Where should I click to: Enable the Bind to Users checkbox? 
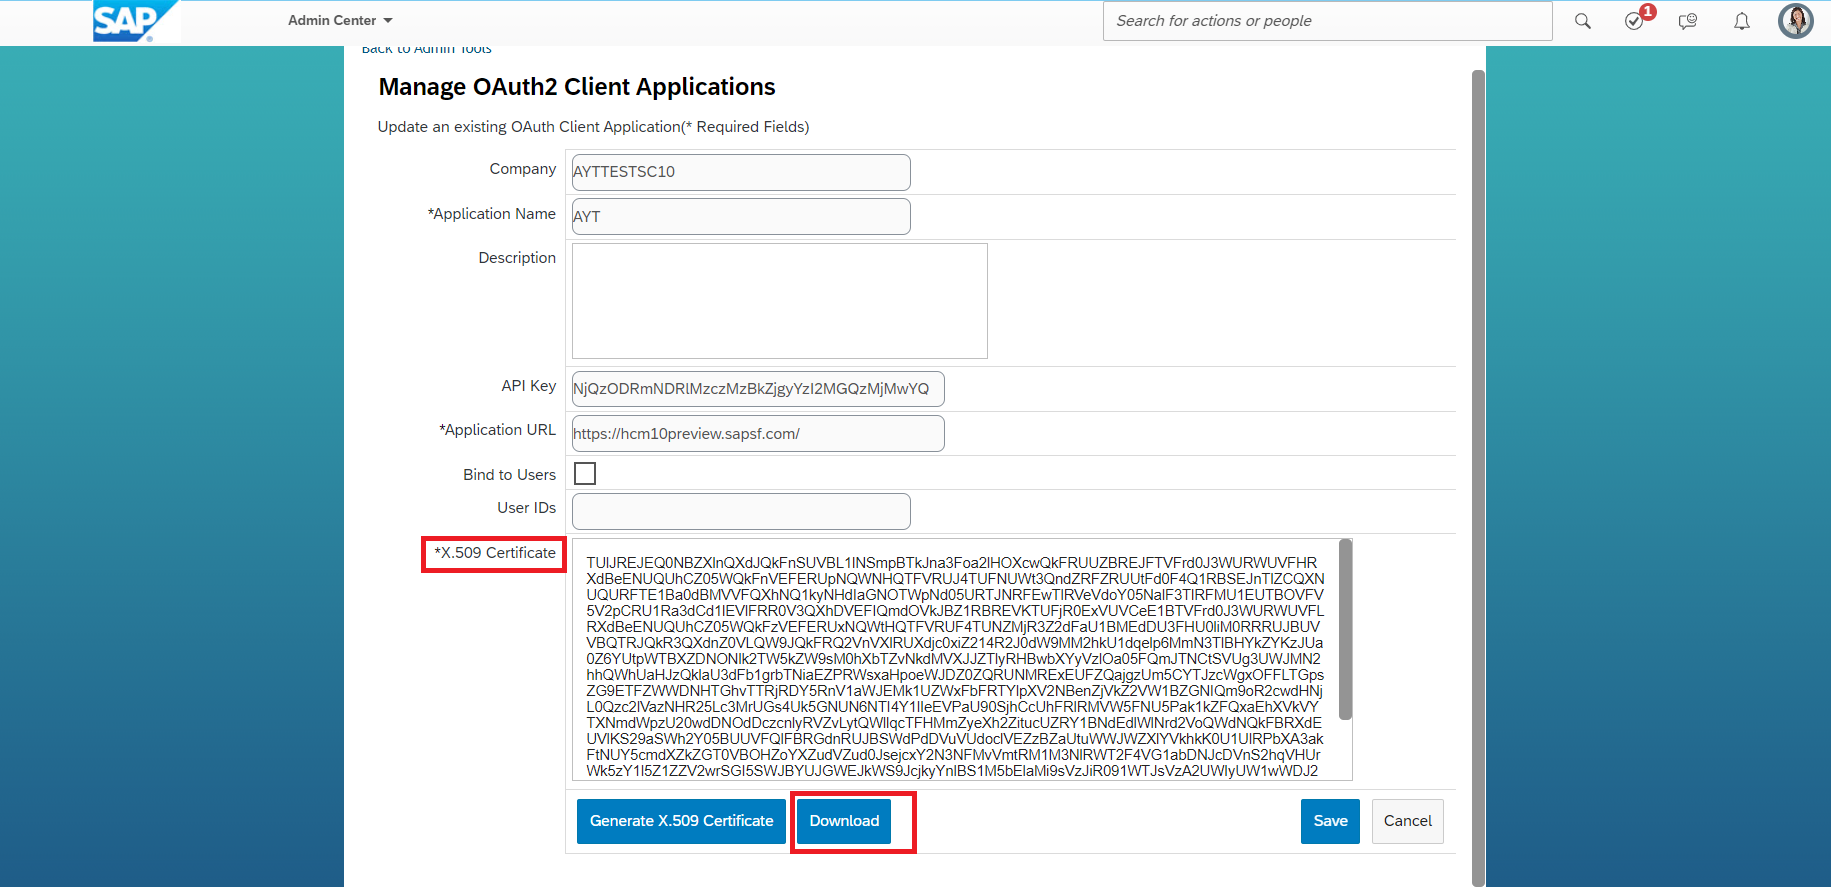(x=585, y=473)
